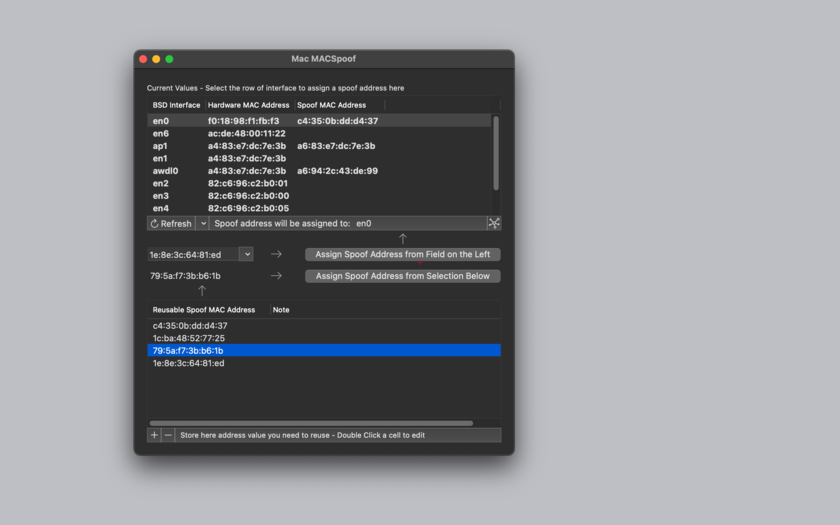Remove selected address with minus button
Image resolution: width=840 pixels, height=525 pixels.
[168, 435]
